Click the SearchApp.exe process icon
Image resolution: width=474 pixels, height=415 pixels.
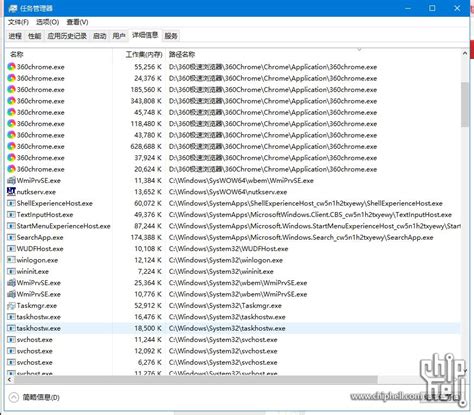click(12, 237)
